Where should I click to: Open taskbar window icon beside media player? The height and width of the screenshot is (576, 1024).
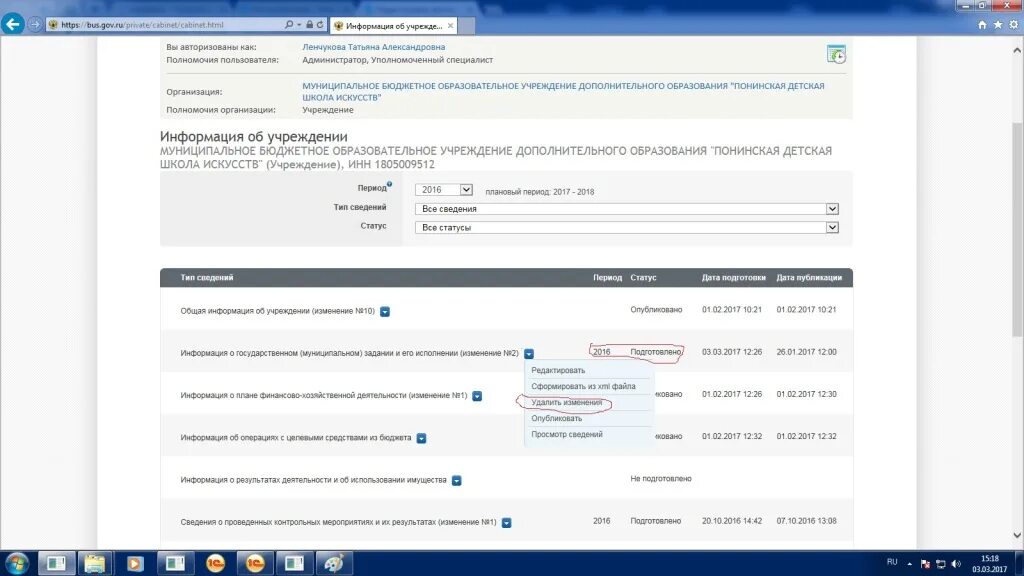tap(175, 563)
